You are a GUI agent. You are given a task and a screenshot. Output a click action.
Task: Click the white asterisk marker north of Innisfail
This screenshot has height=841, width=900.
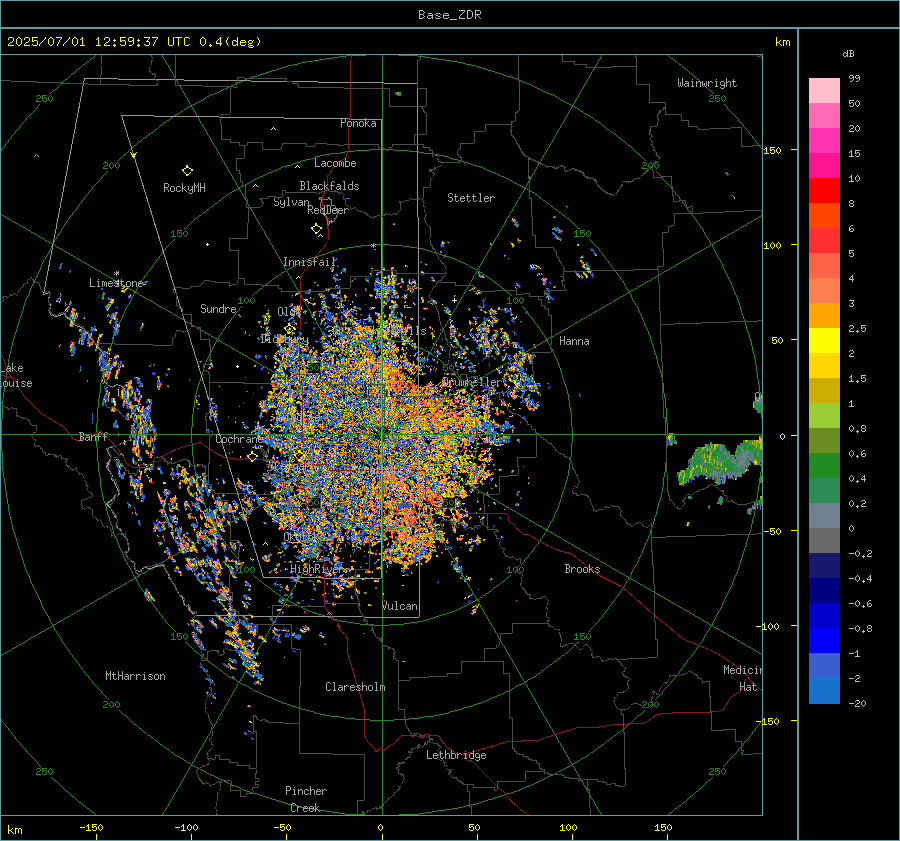[373, 246]
